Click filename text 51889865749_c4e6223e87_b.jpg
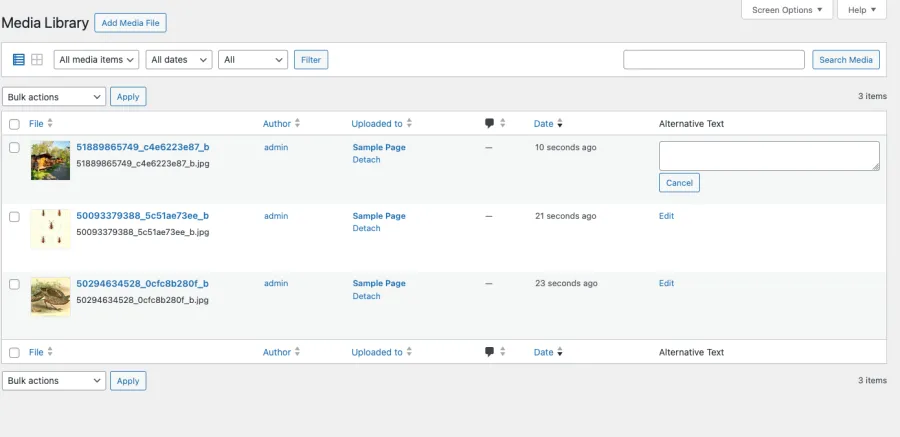The width and height of the screenshot is (900, 437). point(143,164)
